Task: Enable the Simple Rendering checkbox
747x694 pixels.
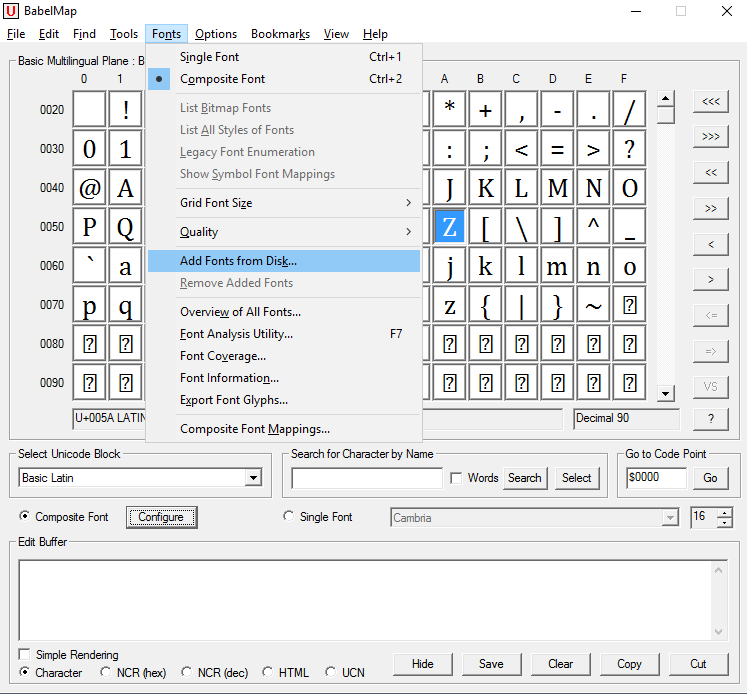Action: click(24, 654)
